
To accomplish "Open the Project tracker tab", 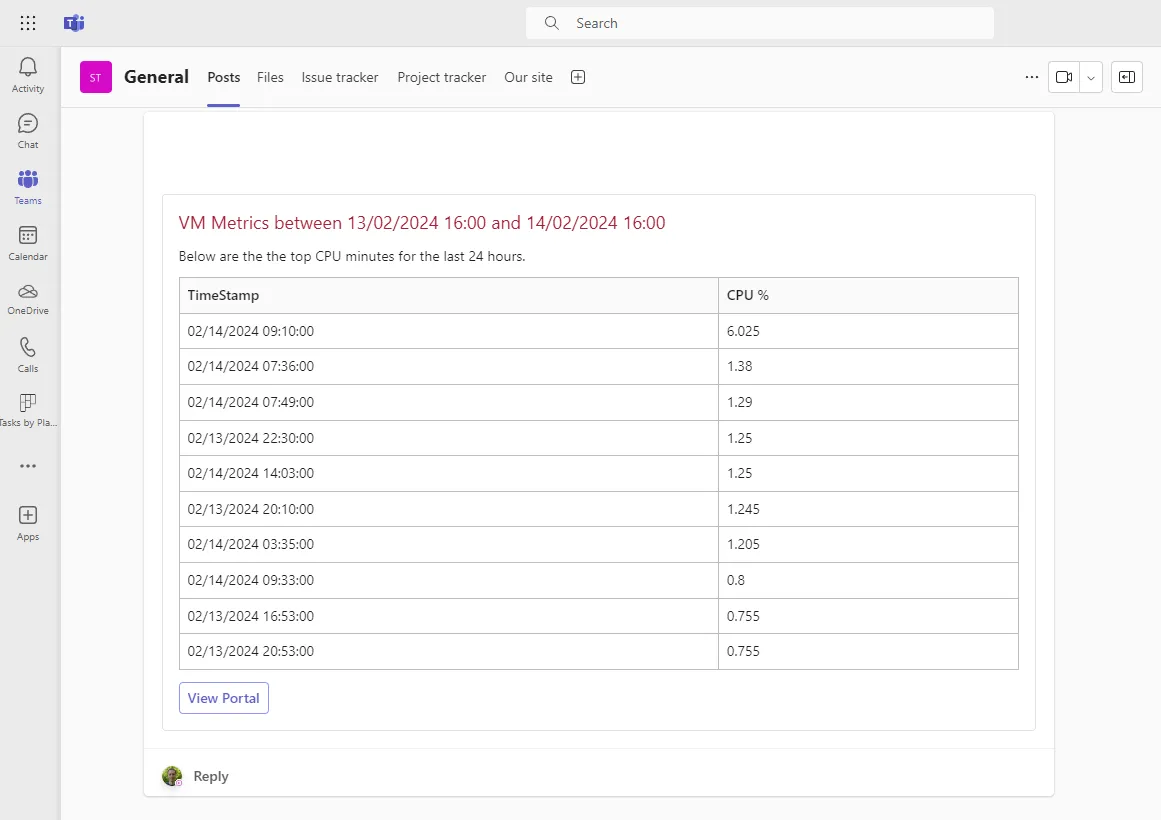I will pyautogui.click(x=441, y=77).
